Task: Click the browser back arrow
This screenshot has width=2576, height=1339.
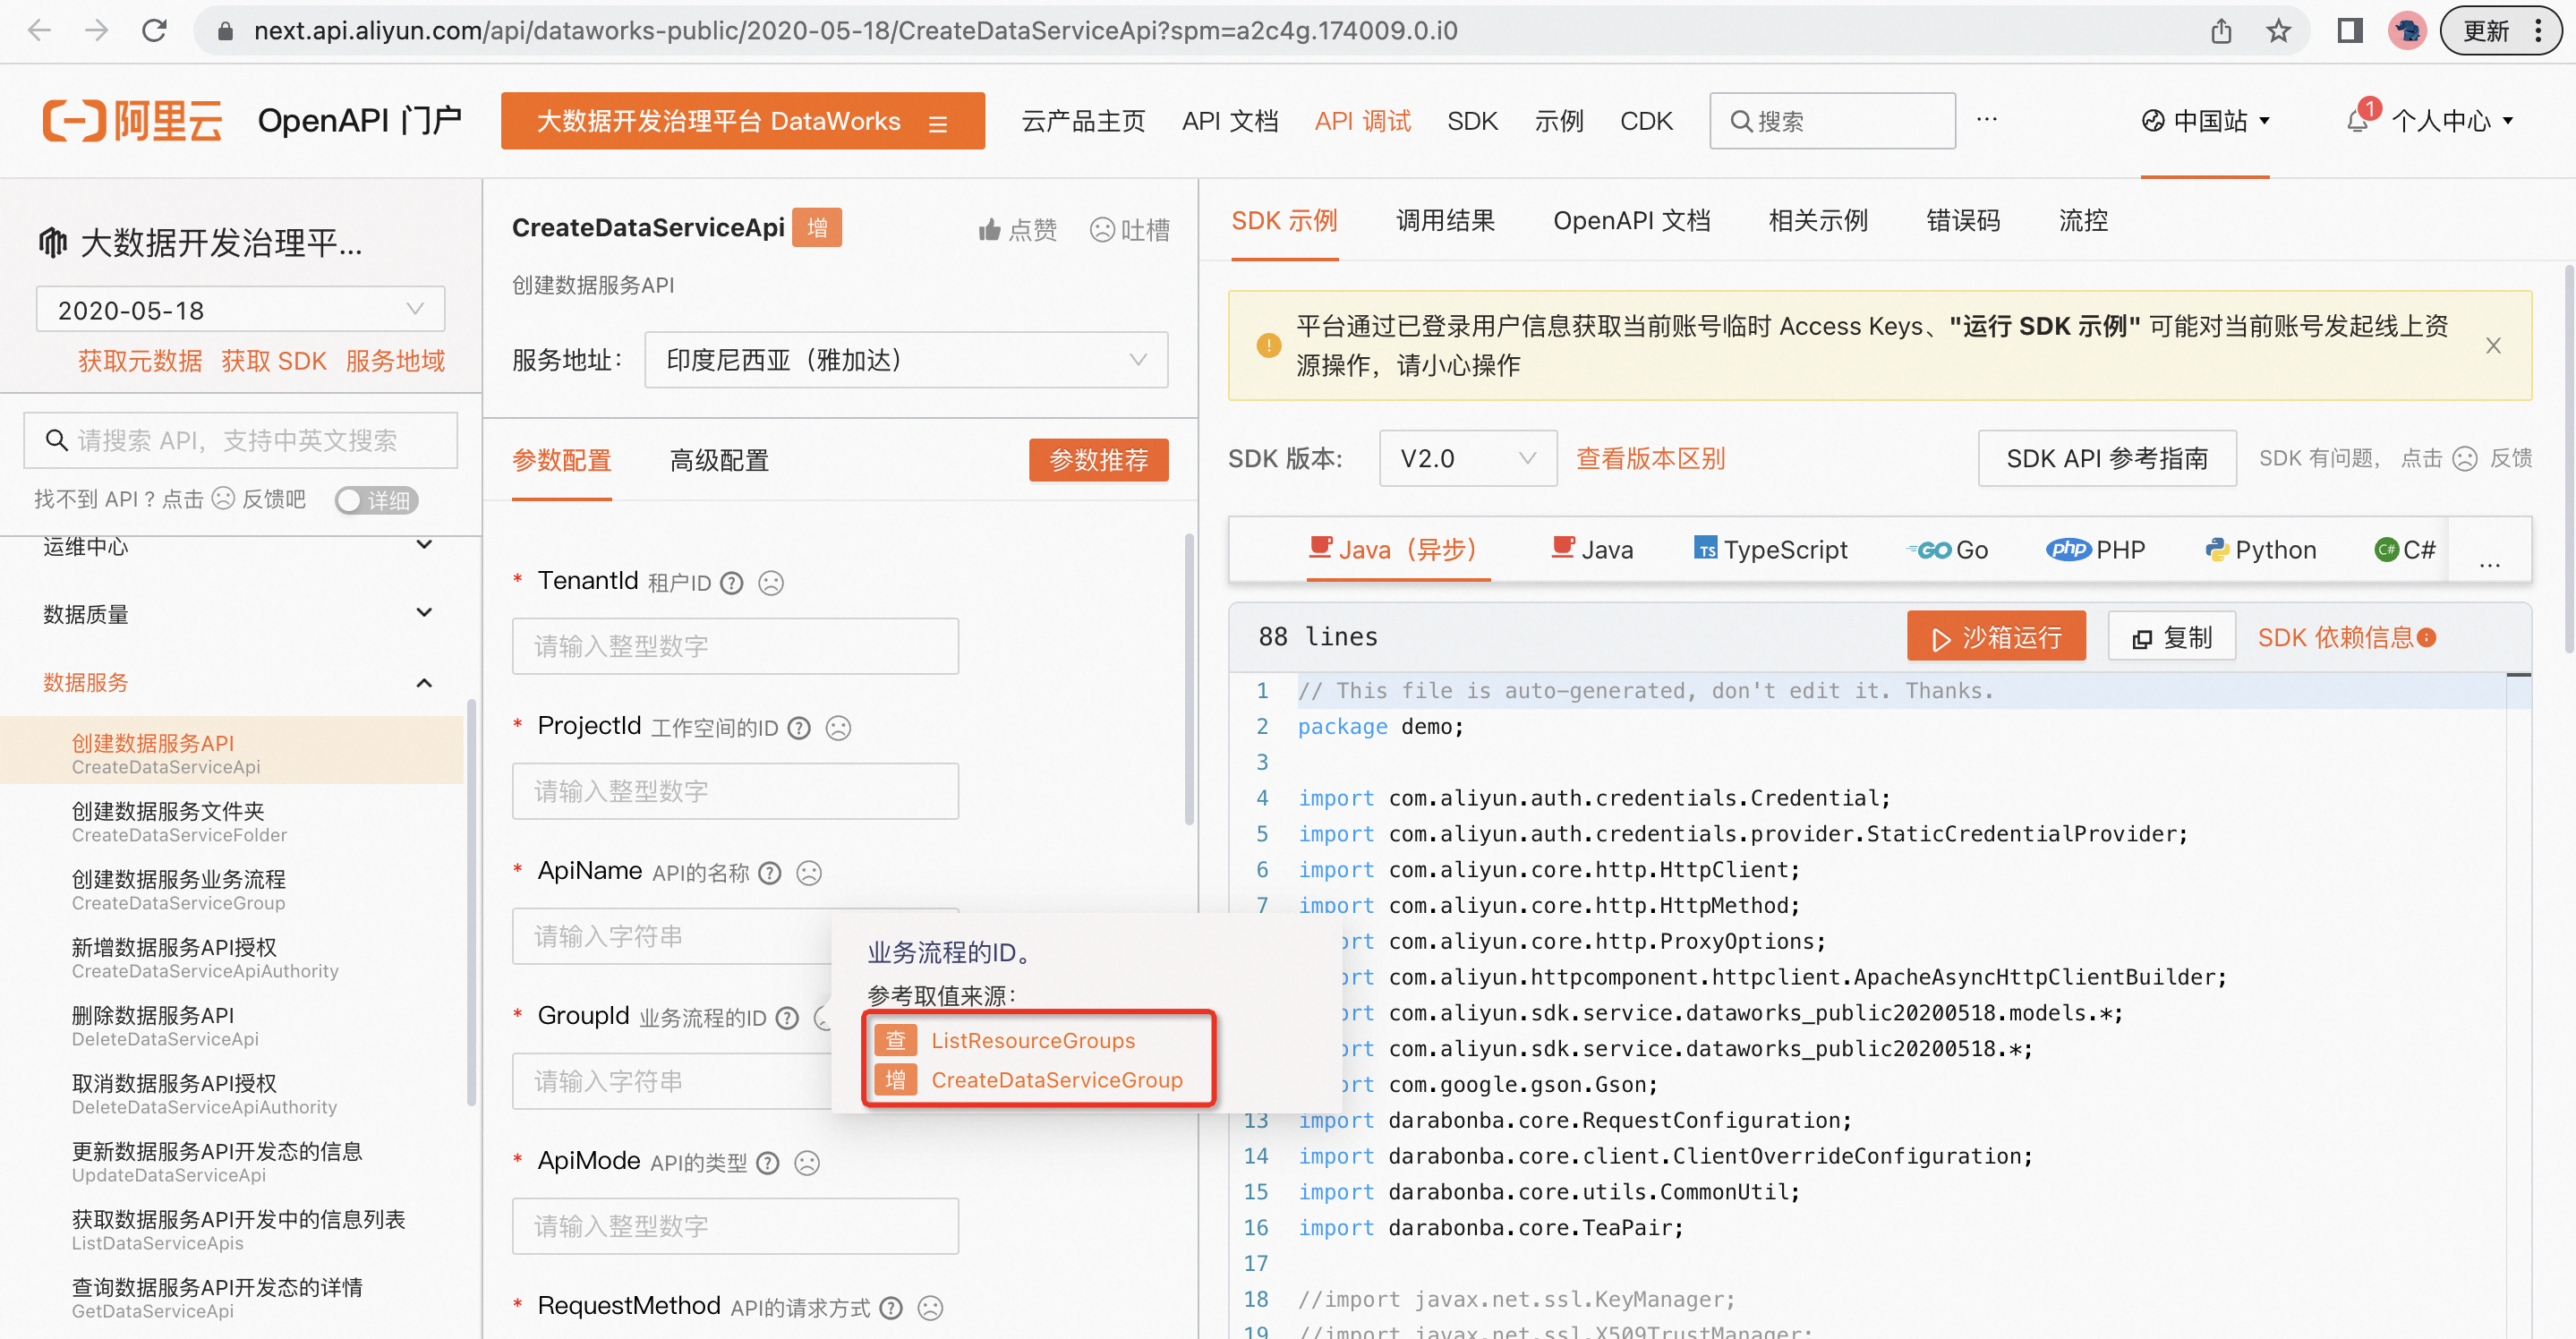Action: tap(39, 30)
